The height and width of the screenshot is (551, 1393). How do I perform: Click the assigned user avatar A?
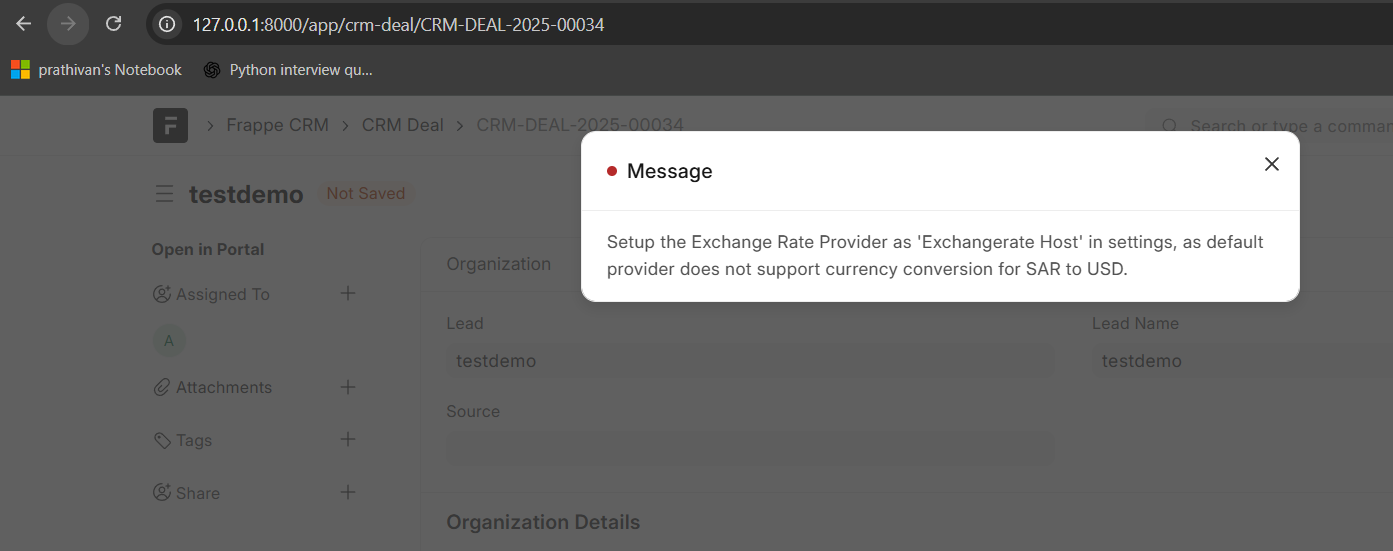(169, 341)
